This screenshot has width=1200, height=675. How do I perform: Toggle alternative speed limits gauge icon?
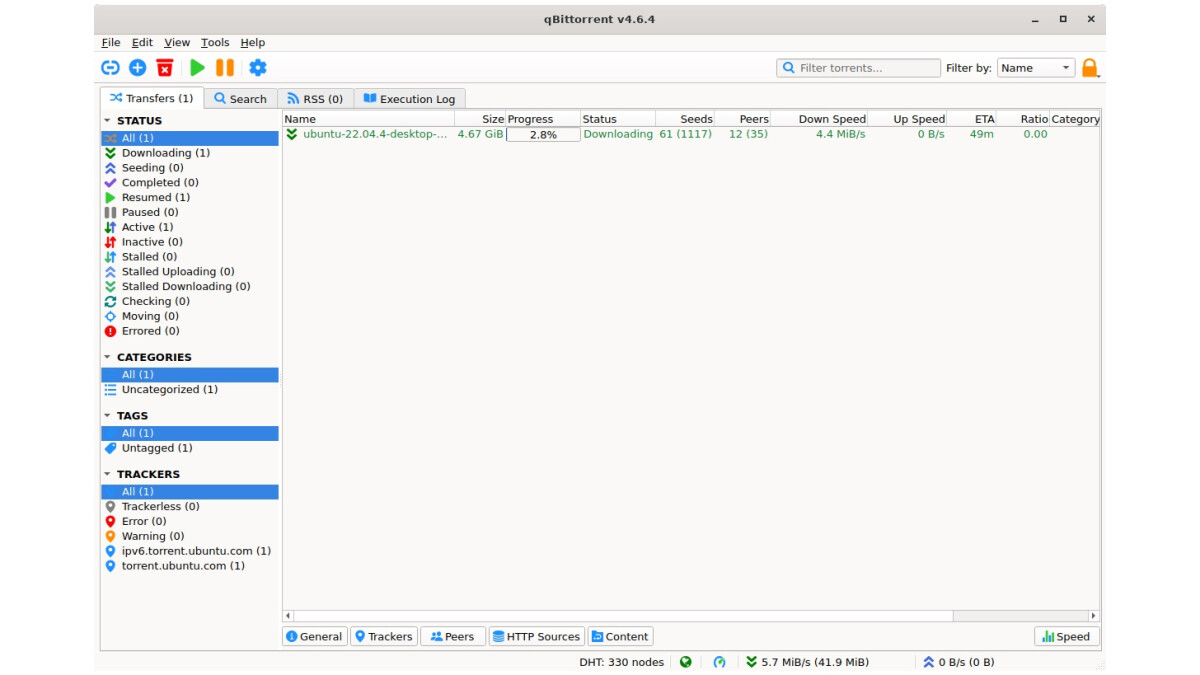point(719,662)
